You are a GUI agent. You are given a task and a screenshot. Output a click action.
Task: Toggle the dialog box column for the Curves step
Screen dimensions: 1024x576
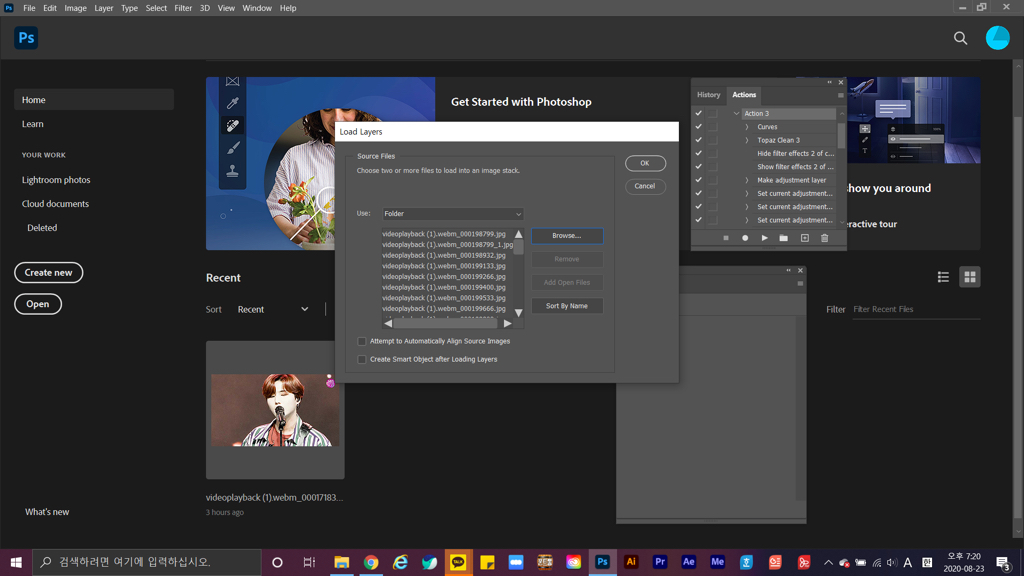[x=713, y=127]
